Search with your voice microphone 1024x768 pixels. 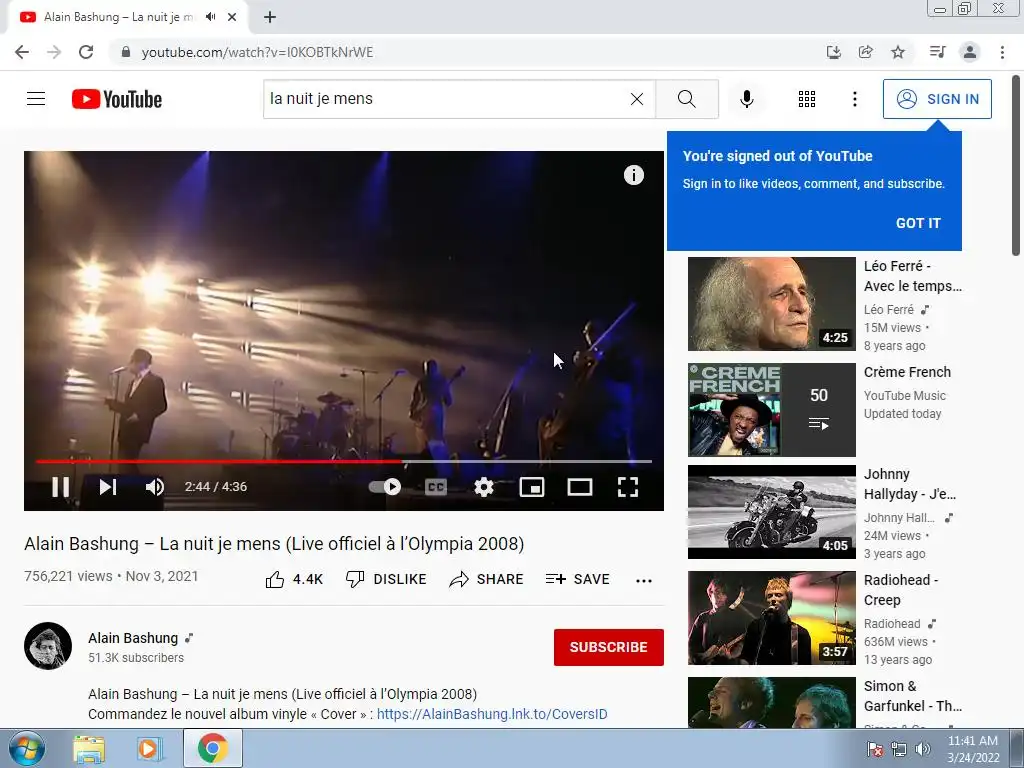[746, 99]
